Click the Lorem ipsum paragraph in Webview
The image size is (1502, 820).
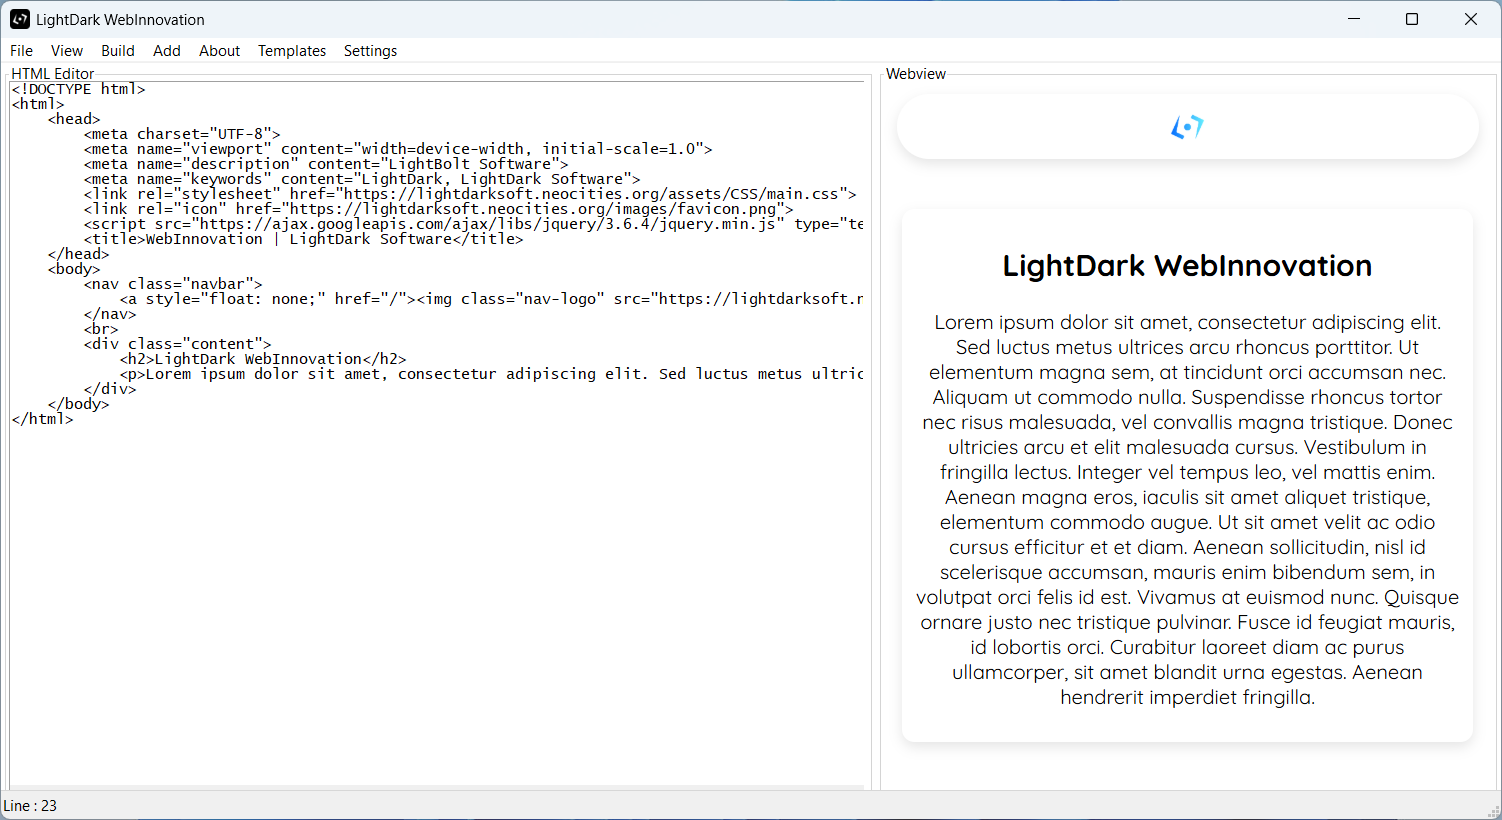click(x=1187, y=510)
